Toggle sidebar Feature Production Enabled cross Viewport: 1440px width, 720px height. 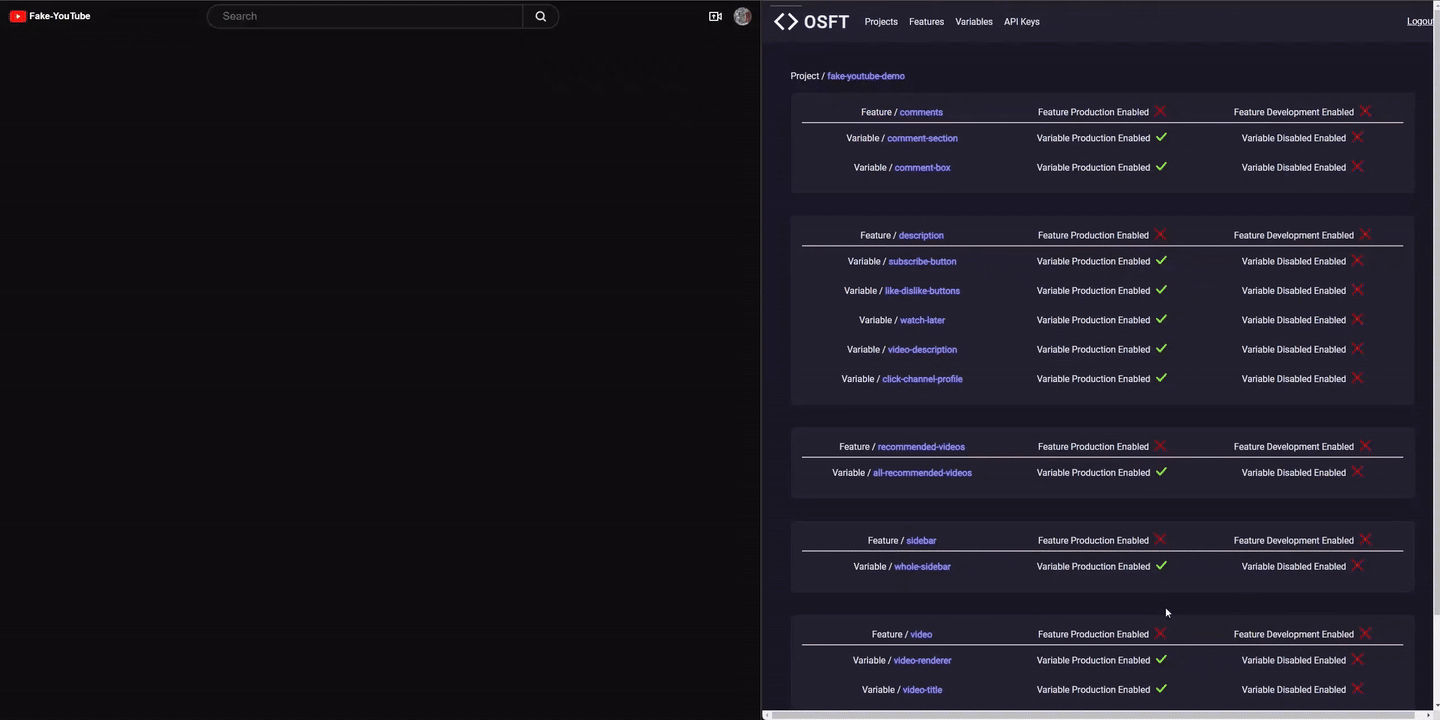click(x=1160, y=539)
